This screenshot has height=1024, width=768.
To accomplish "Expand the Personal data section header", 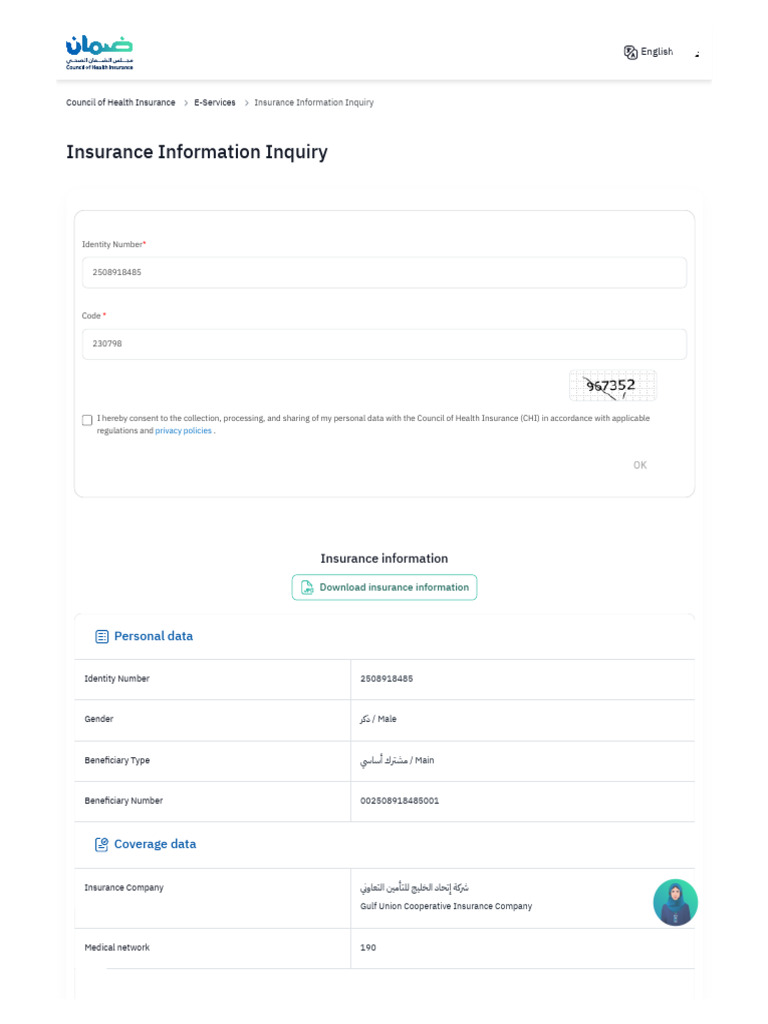I will [153, 636].
